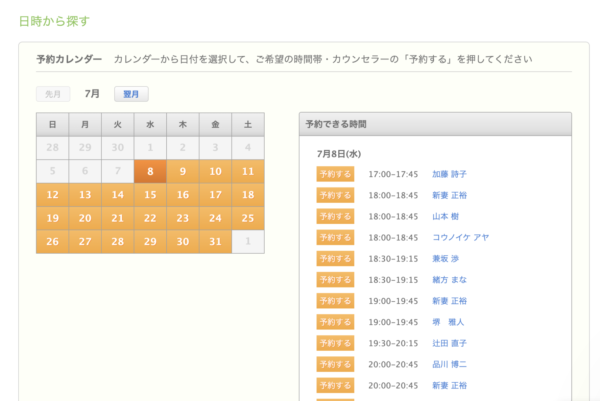The width and height of the screenshot is (600, 401).
Task: Go to next month with 翌月 button
Action: pos(131,94)
